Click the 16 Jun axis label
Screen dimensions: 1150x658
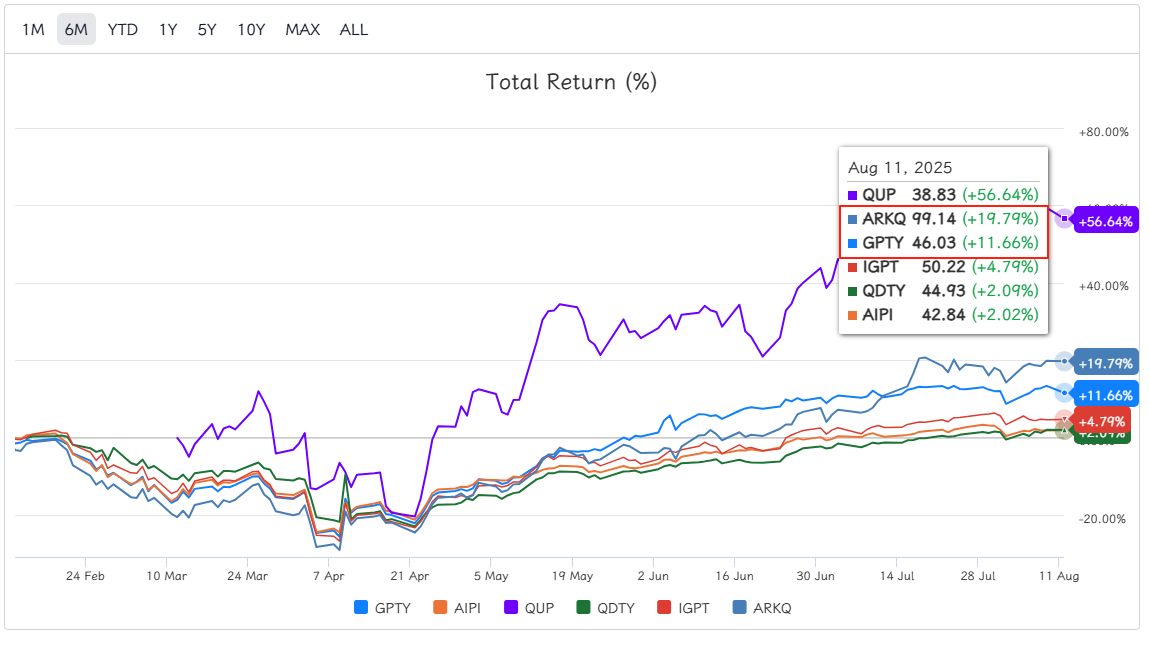[734, 576]
